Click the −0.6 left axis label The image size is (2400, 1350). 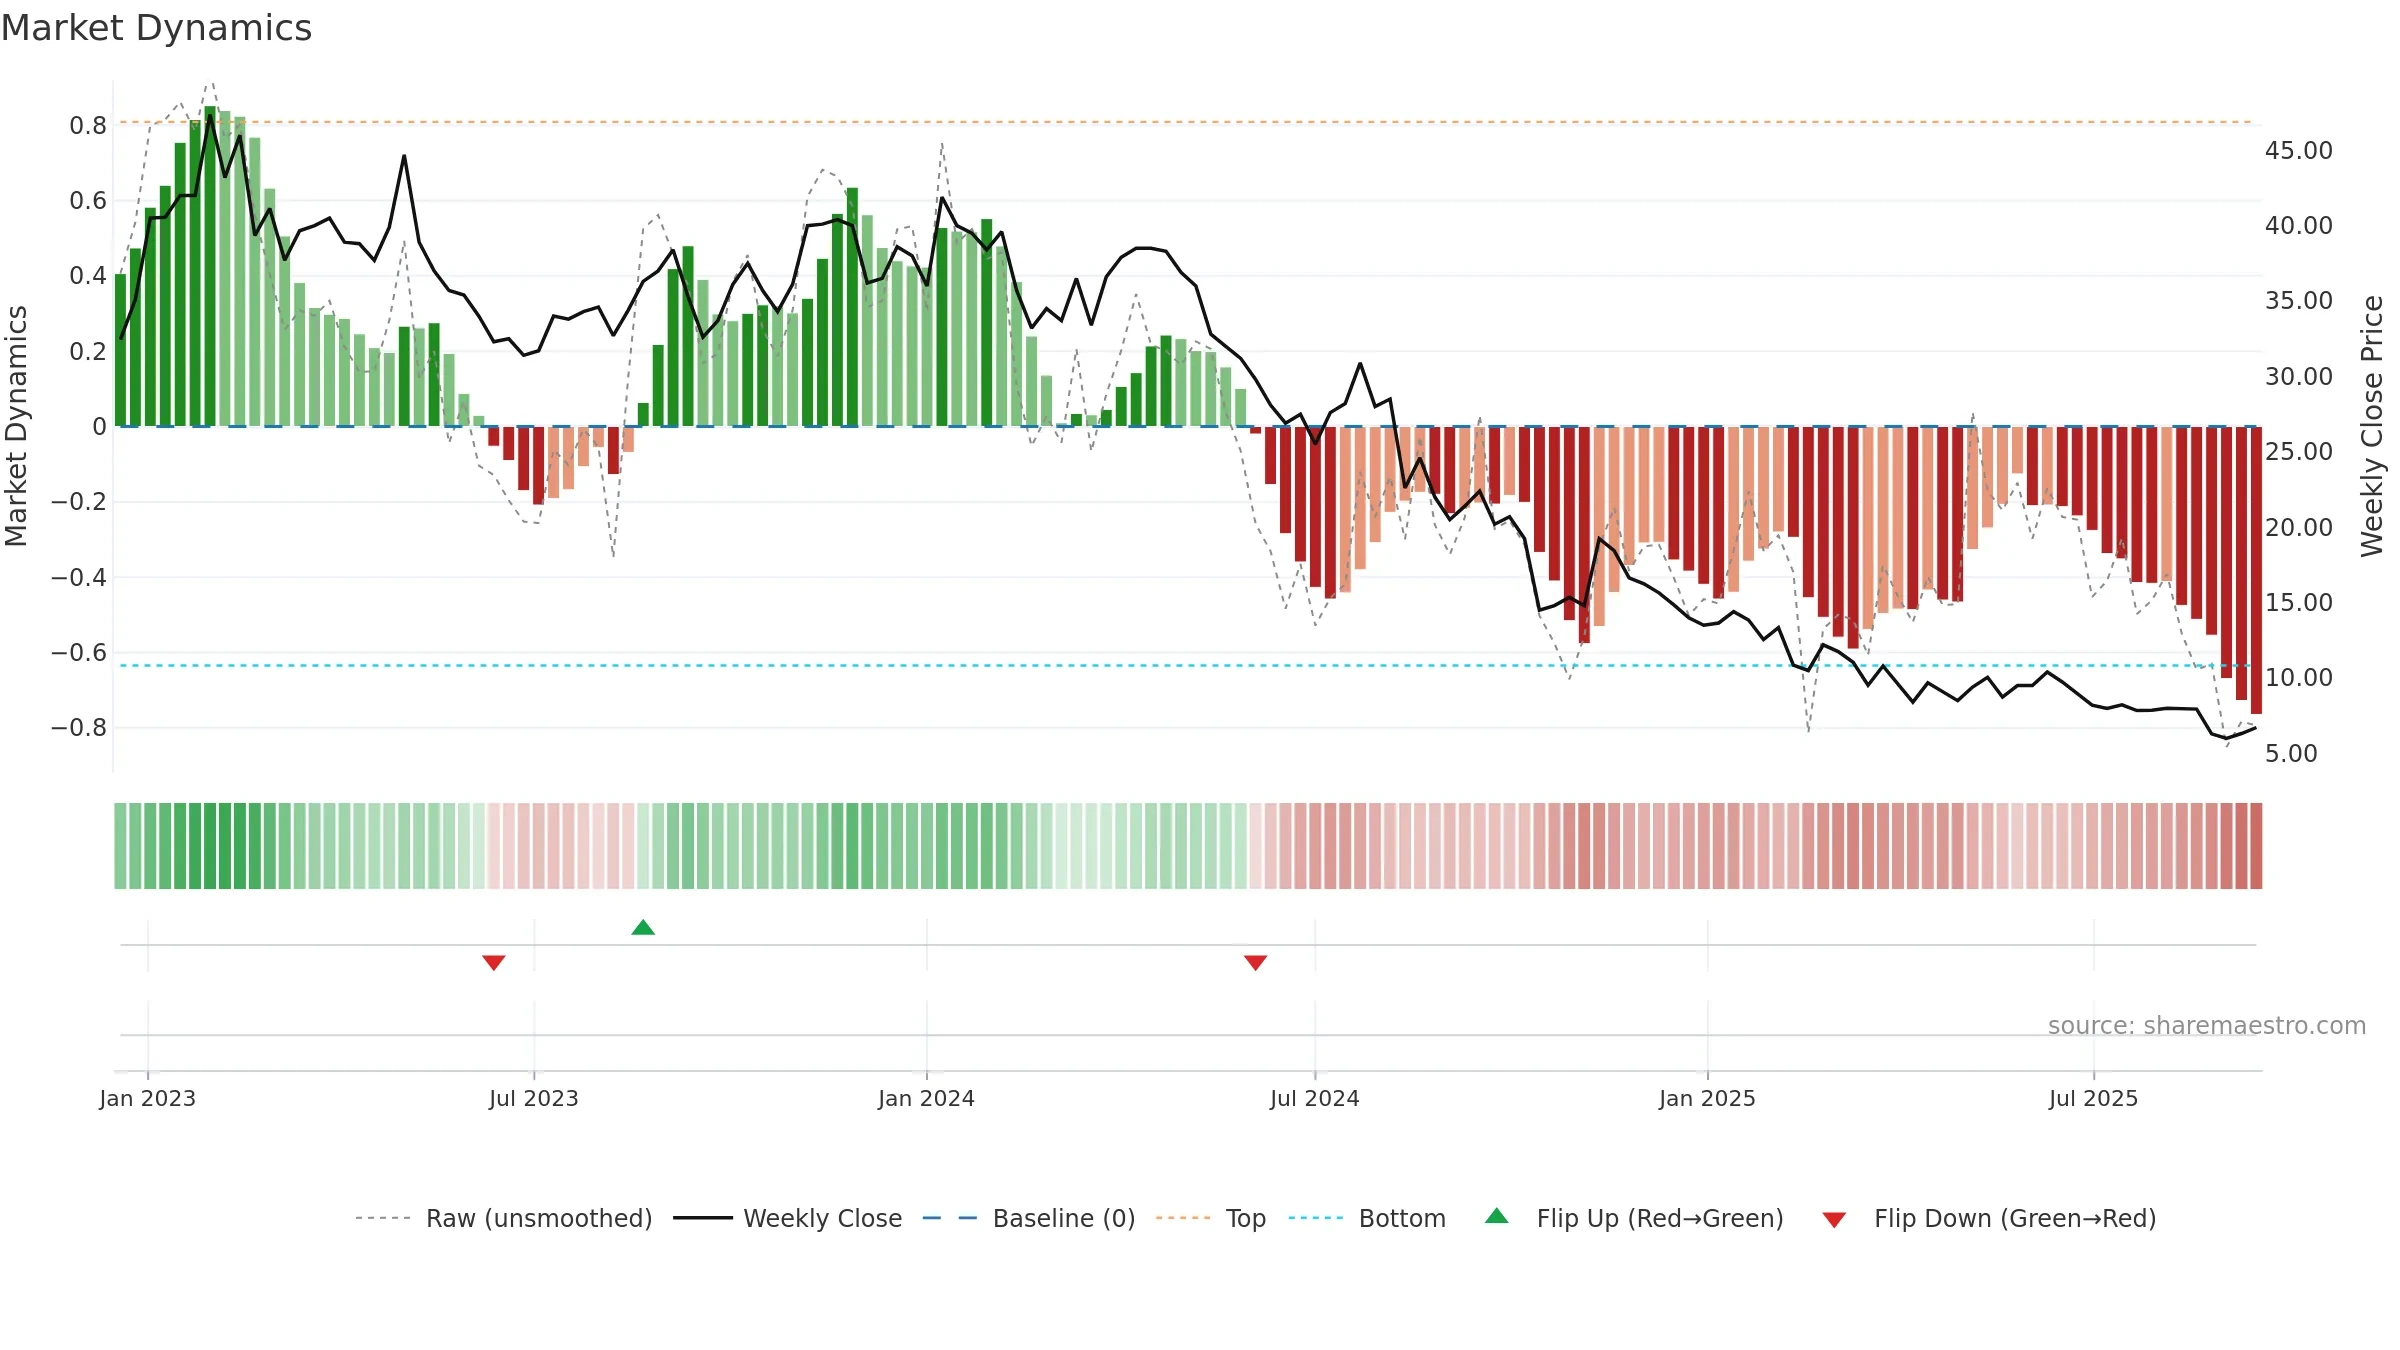tap(79, 652)
